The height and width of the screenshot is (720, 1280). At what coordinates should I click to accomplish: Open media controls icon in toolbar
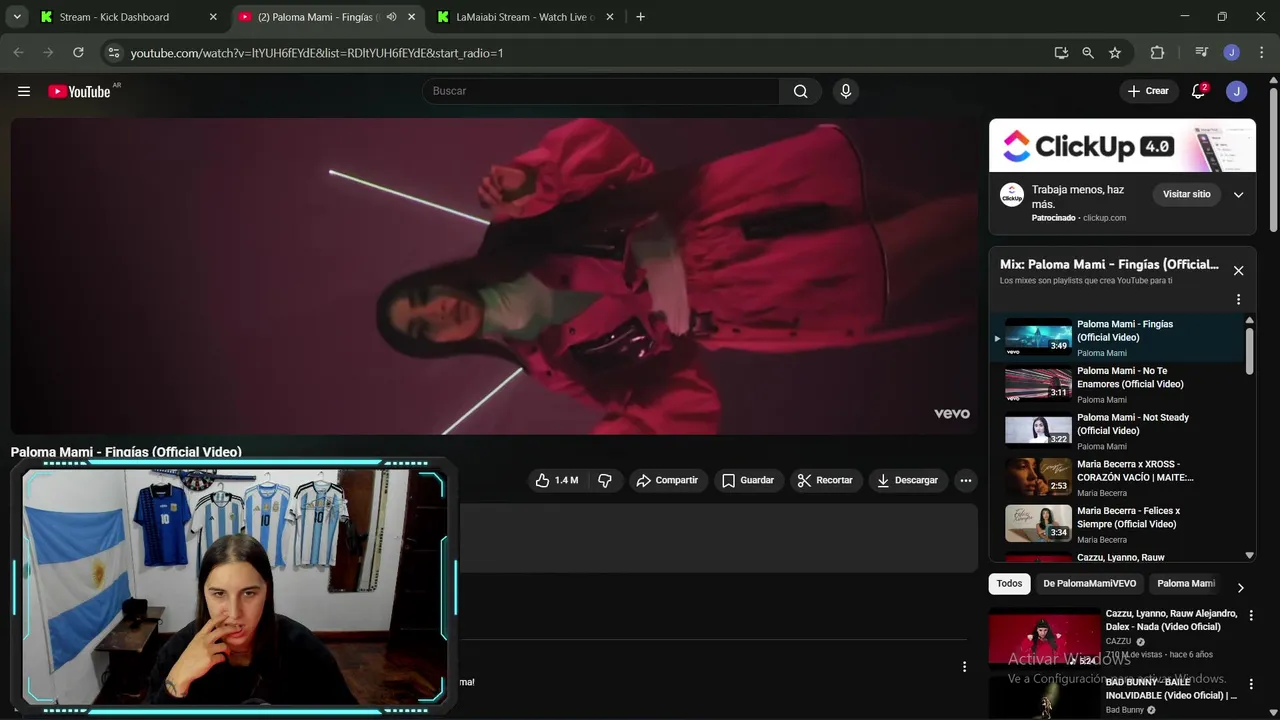point(1202,53)
